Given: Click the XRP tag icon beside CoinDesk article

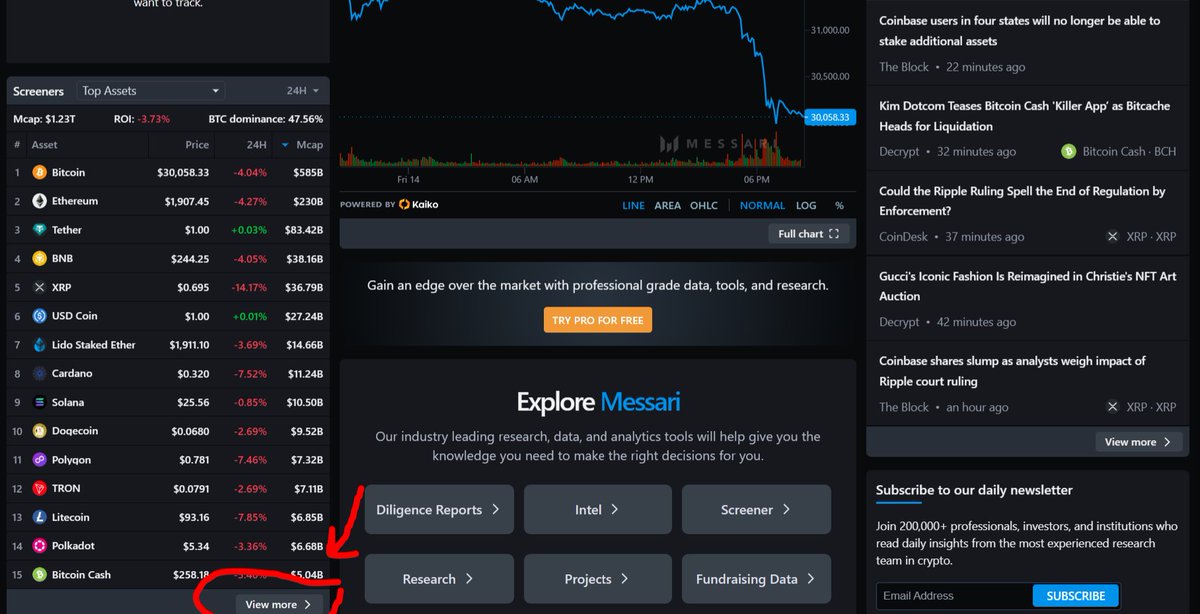Looking at the screenshot, I should pos(1112,237).
